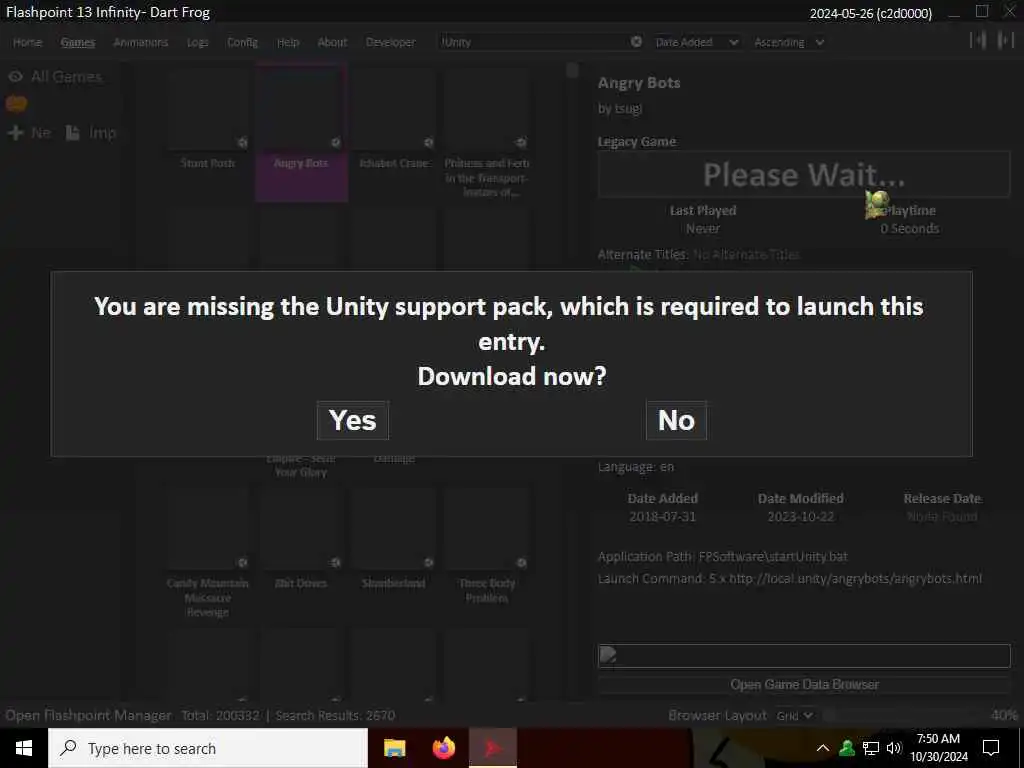Click the eye icon beside All Games
The image size is (1024, 768).
click(16, 77)
